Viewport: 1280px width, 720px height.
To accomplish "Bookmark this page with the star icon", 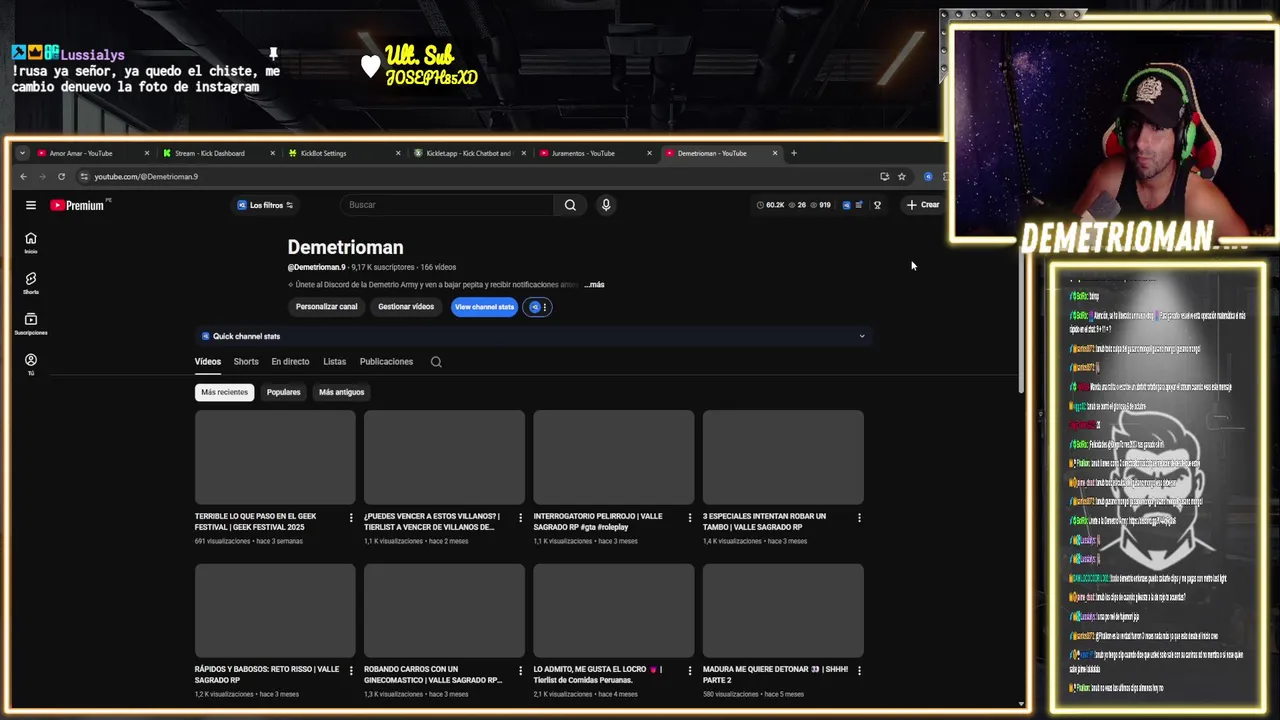I will pos(902,177).
